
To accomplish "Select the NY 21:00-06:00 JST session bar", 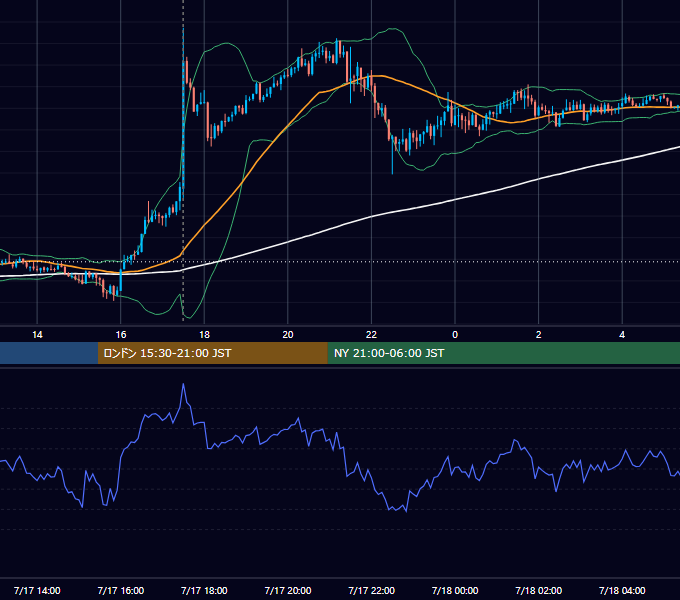I will pyautogui.click(x=503, y=353).
